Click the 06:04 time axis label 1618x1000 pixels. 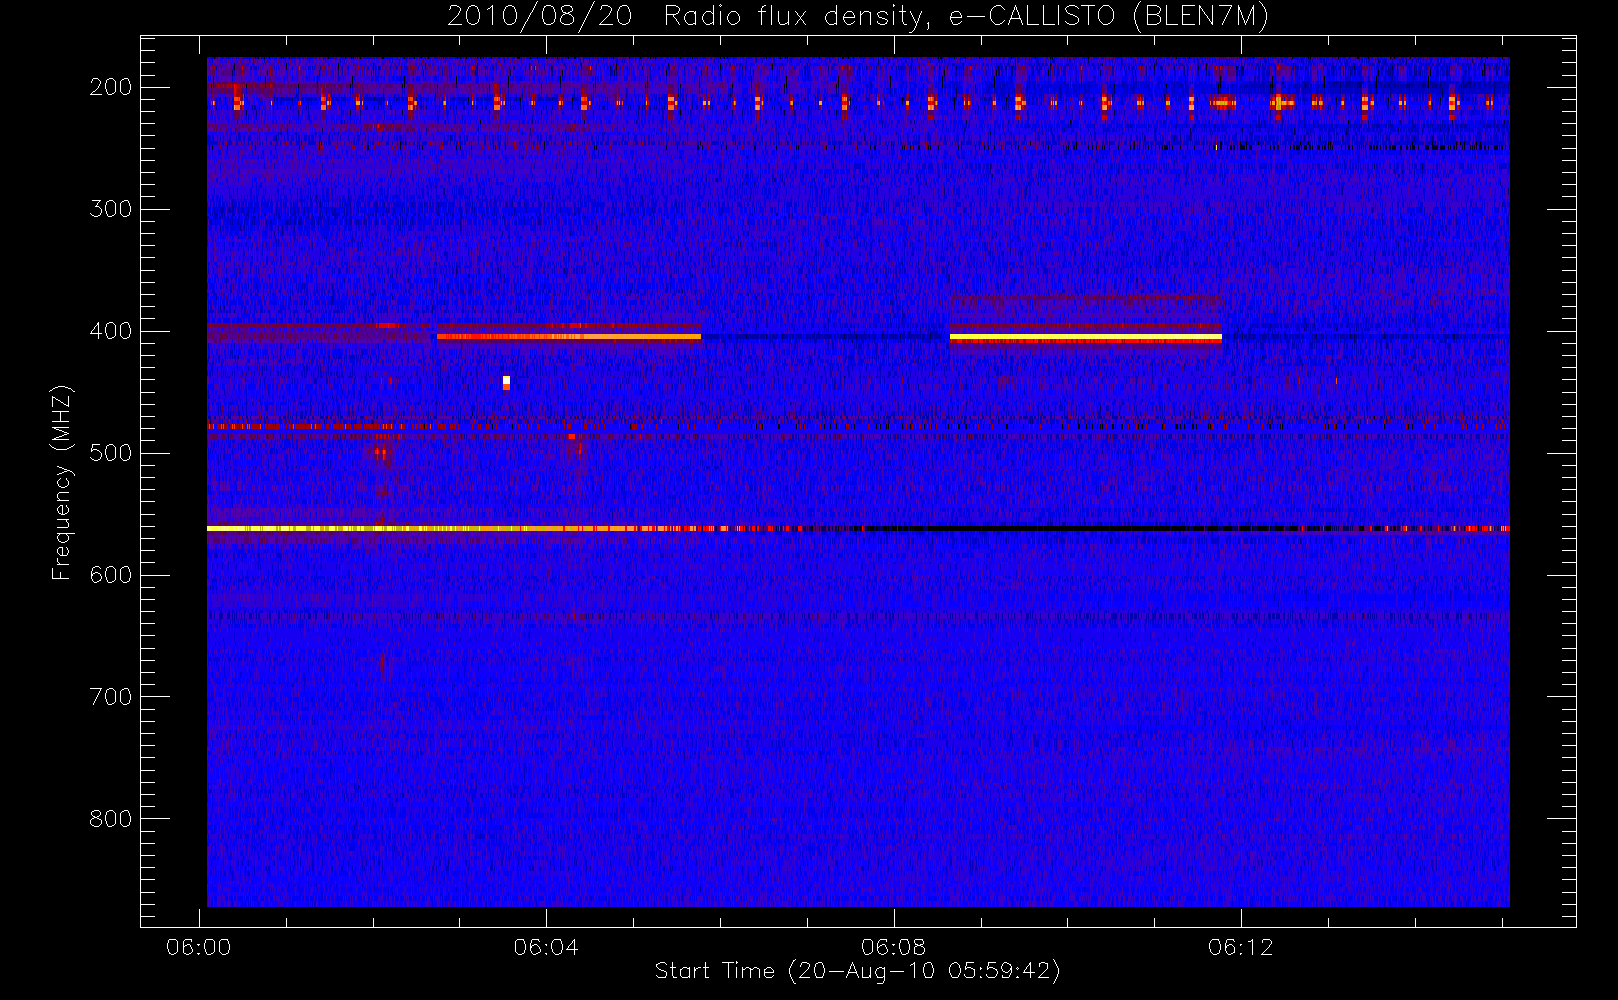546,947
